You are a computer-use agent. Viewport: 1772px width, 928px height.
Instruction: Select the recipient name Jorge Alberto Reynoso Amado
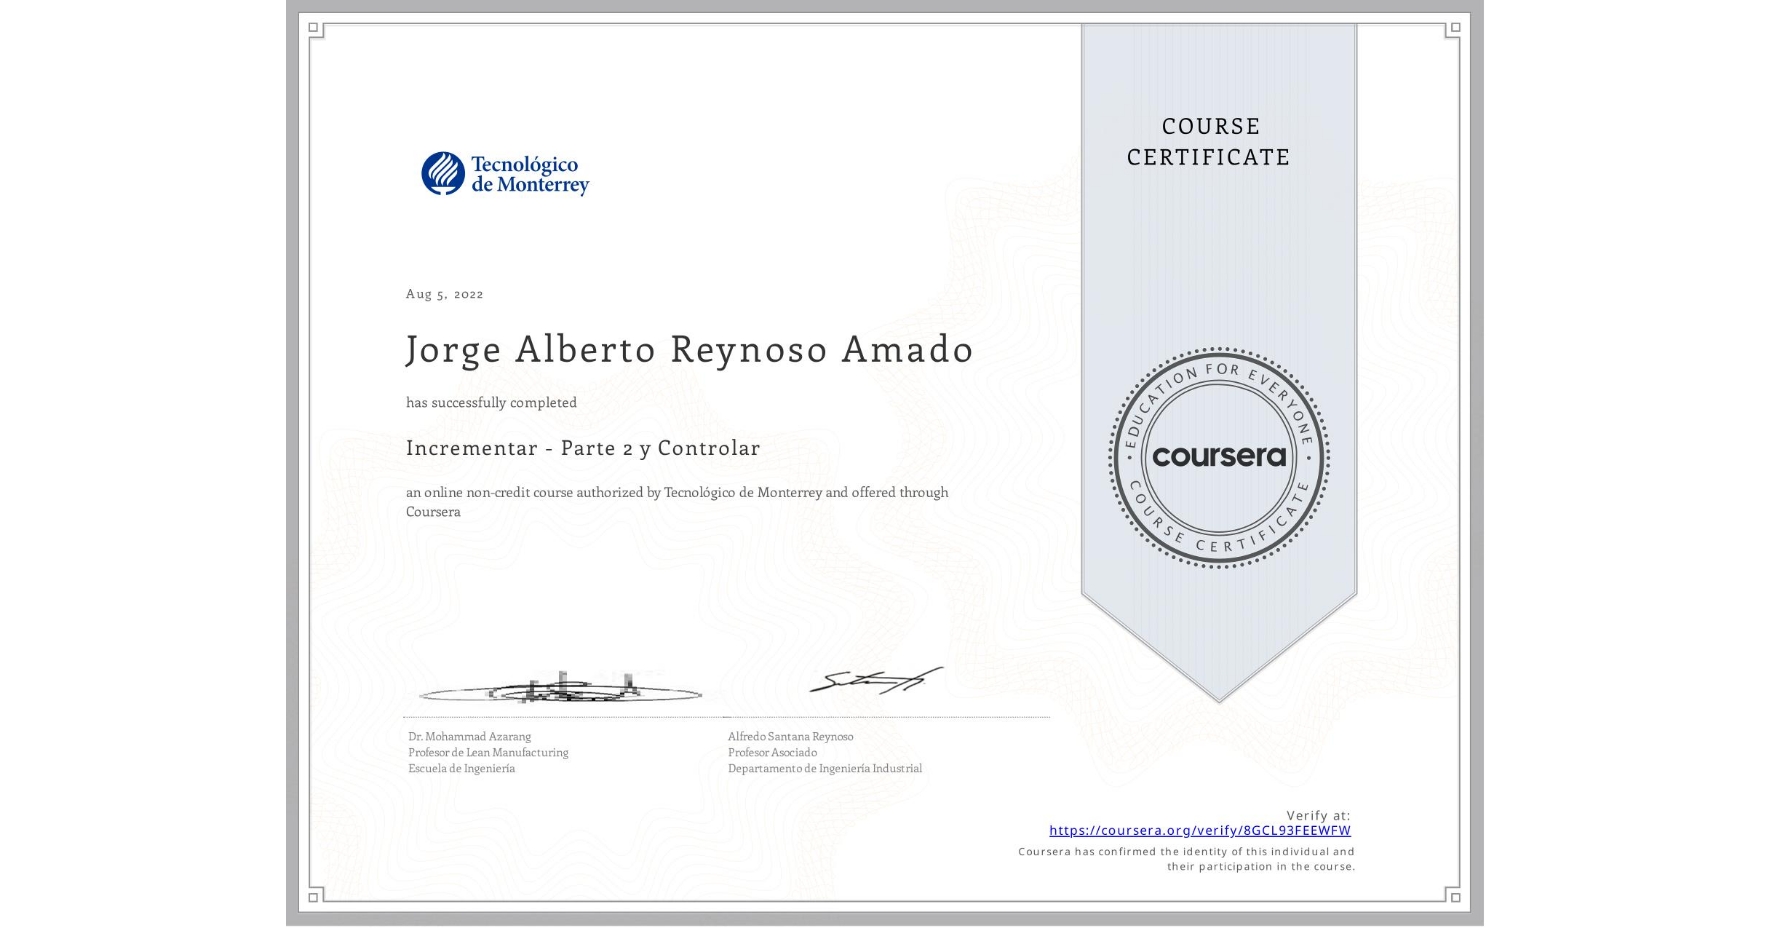(x=689, y=349)
